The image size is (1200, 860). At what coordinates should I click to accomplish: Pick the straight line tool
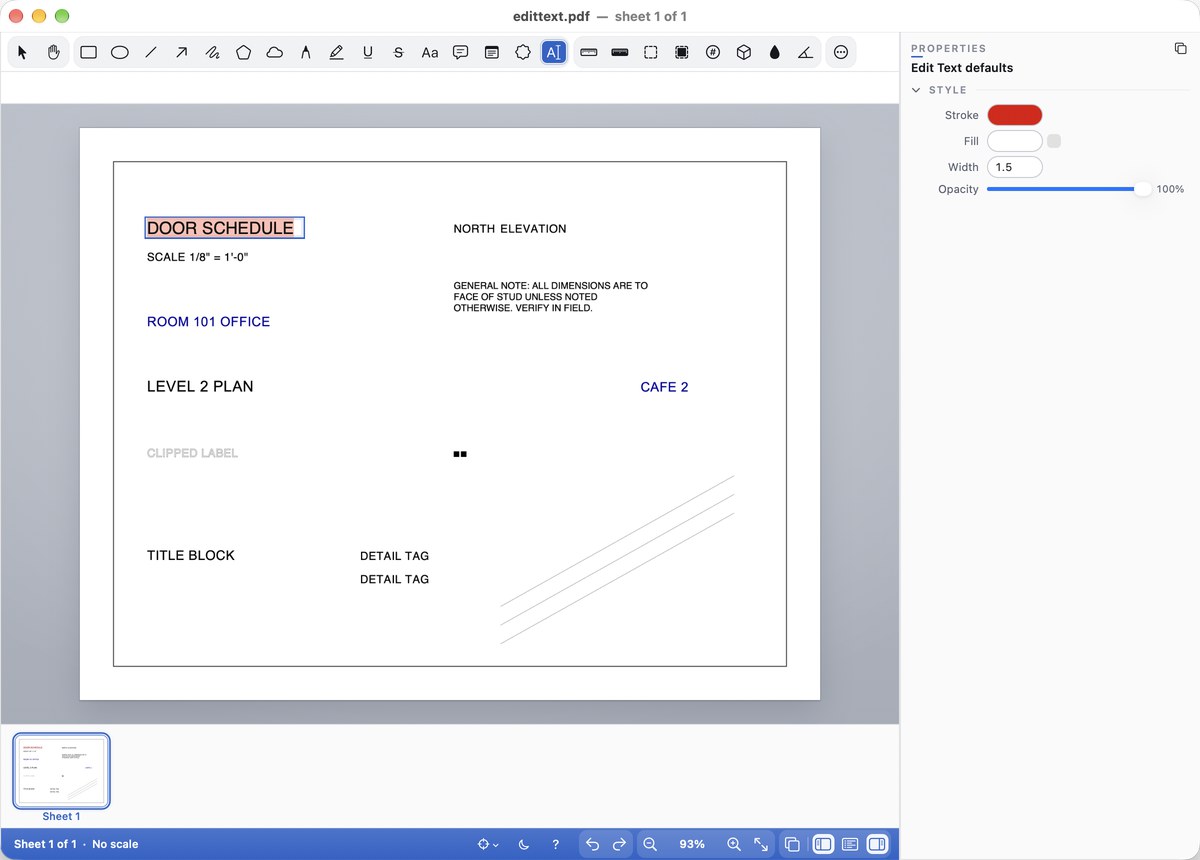[150, 53]
